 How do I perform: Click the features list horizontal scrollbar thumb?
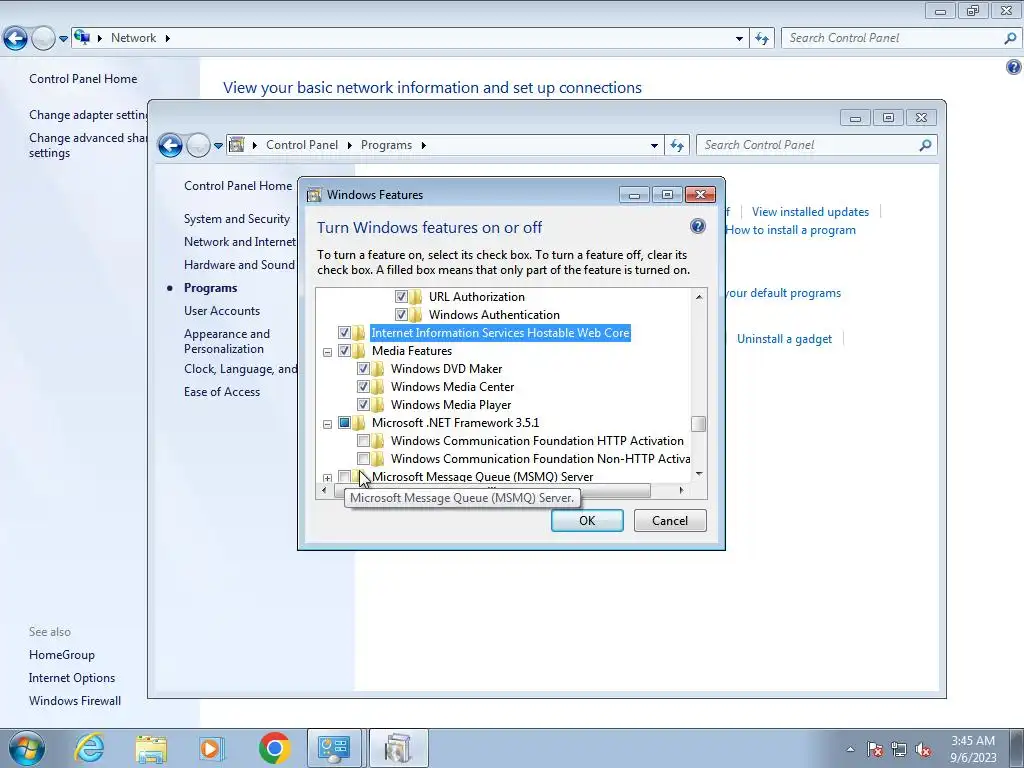click(492, 490)
